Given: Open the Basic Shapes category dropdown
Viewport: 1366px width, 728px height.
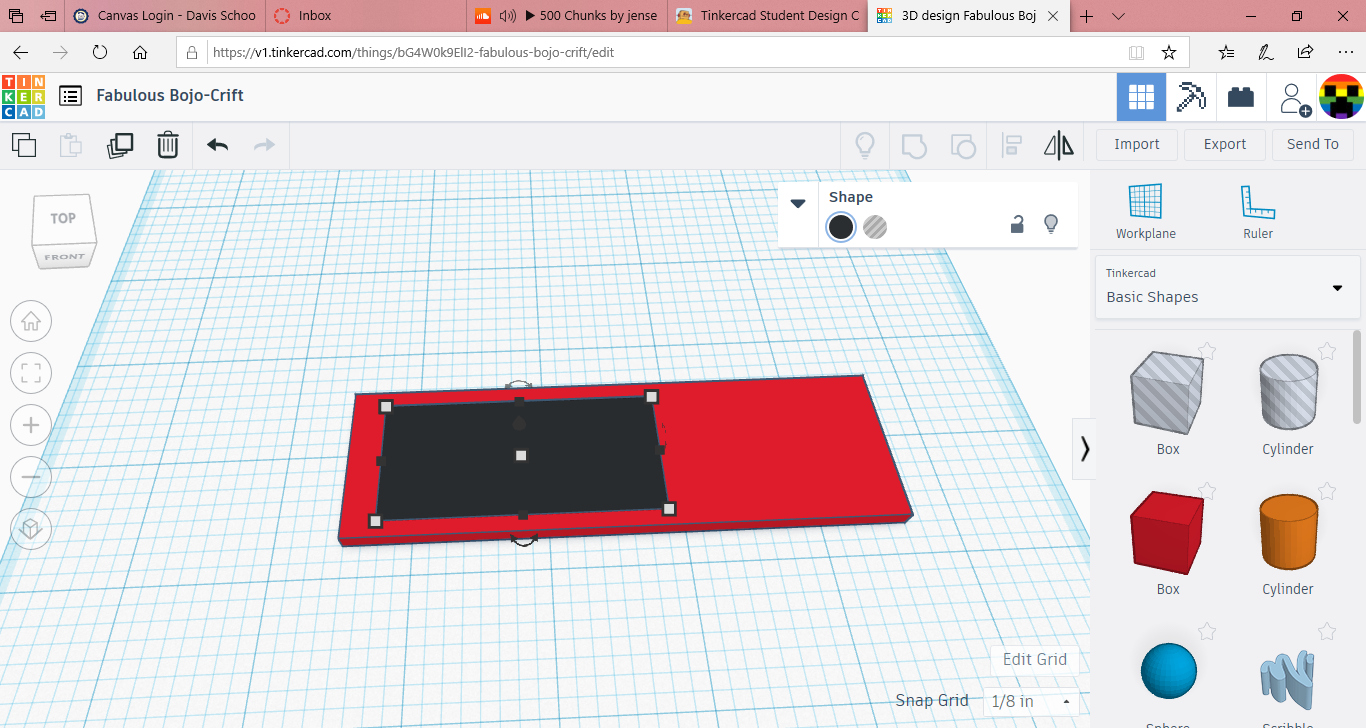Looking at the screenshot, I should (x=1227, y=287).
